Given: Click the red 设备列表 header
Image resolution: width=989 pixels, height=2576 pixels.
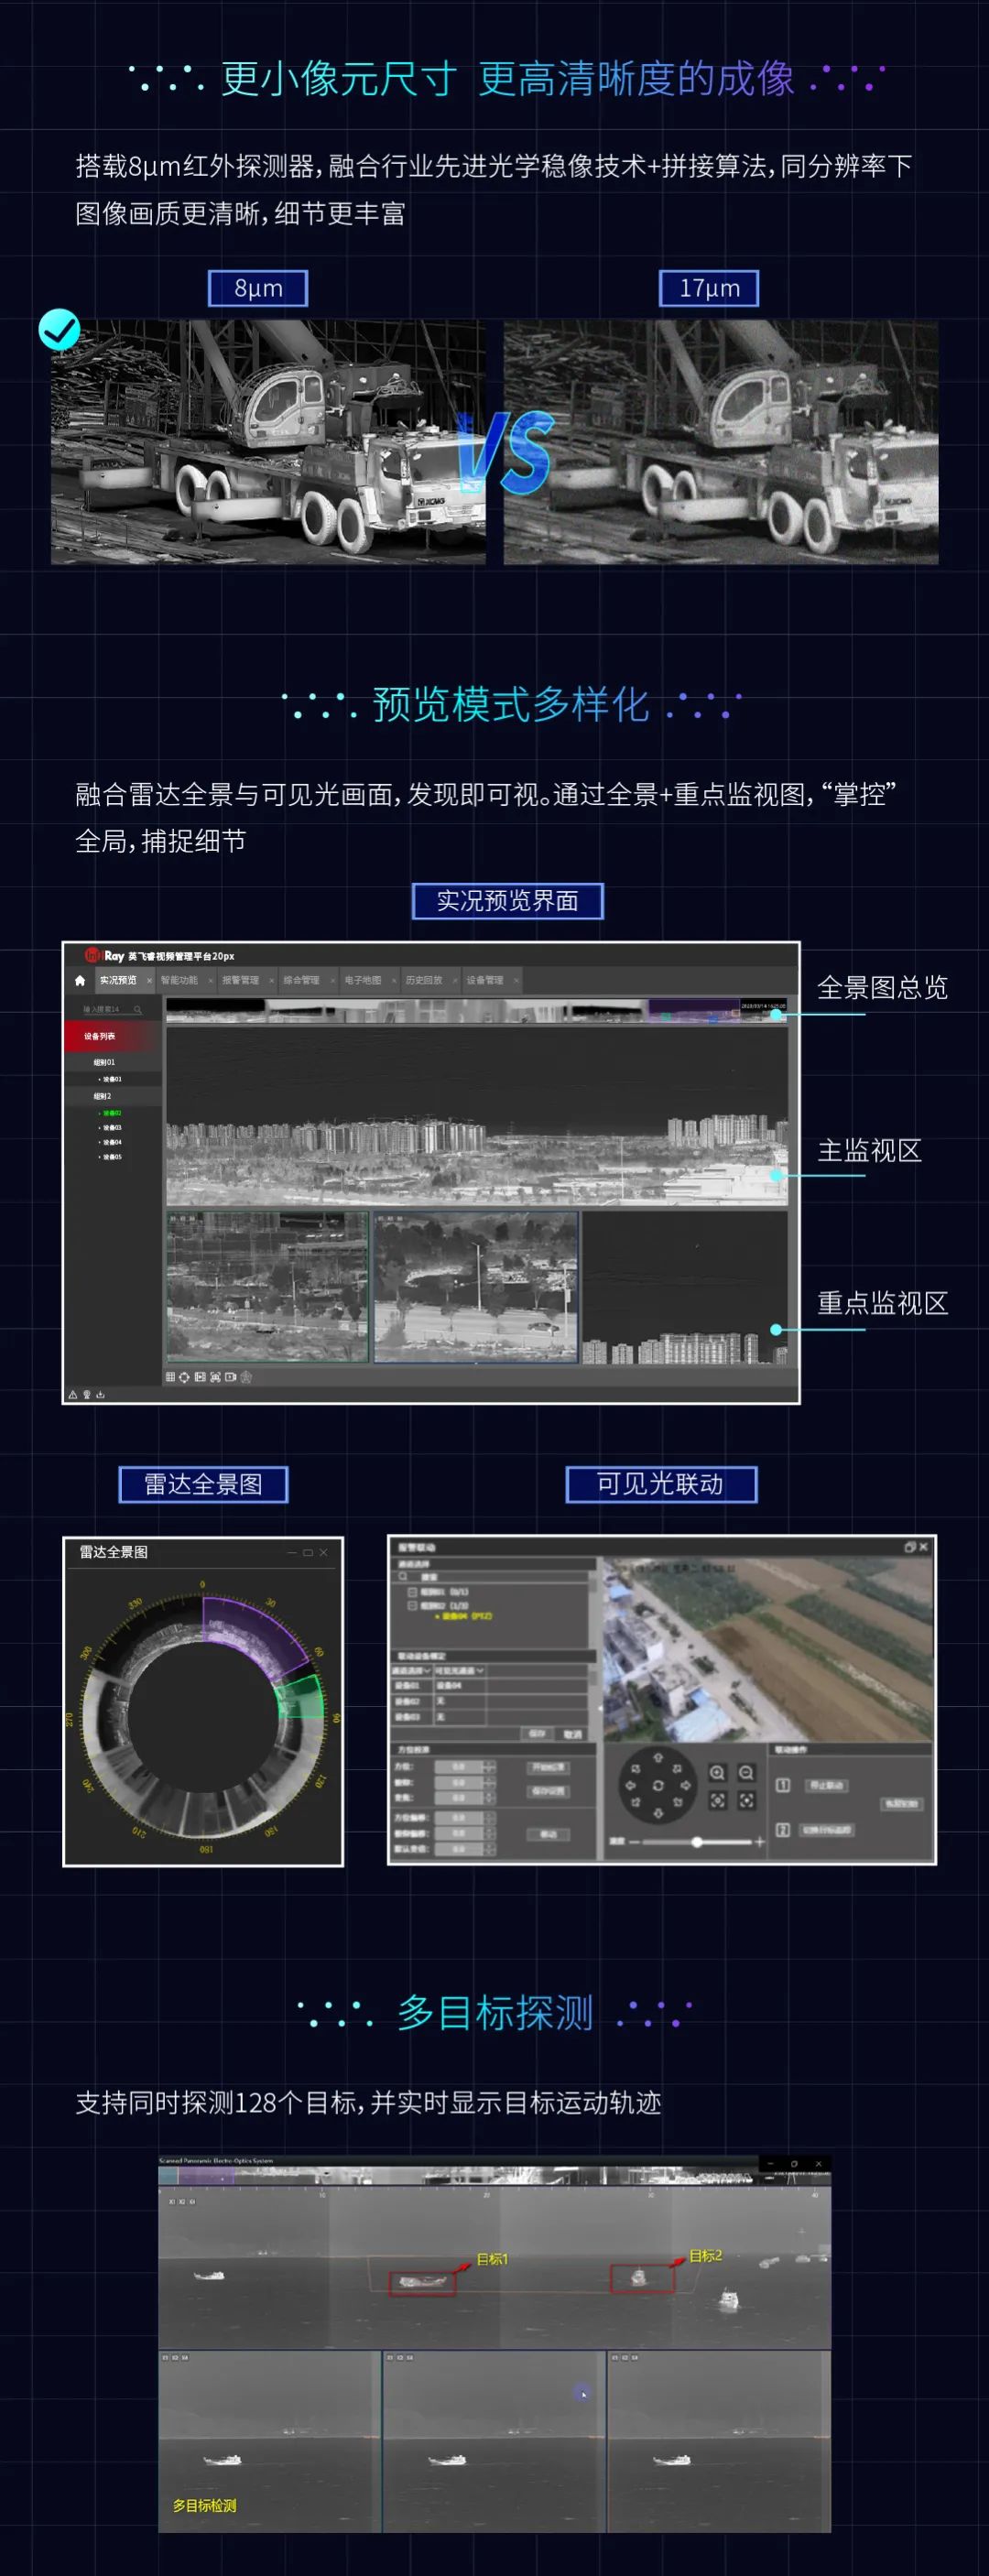Looking at the screenshot, I should coord(113,1037).
